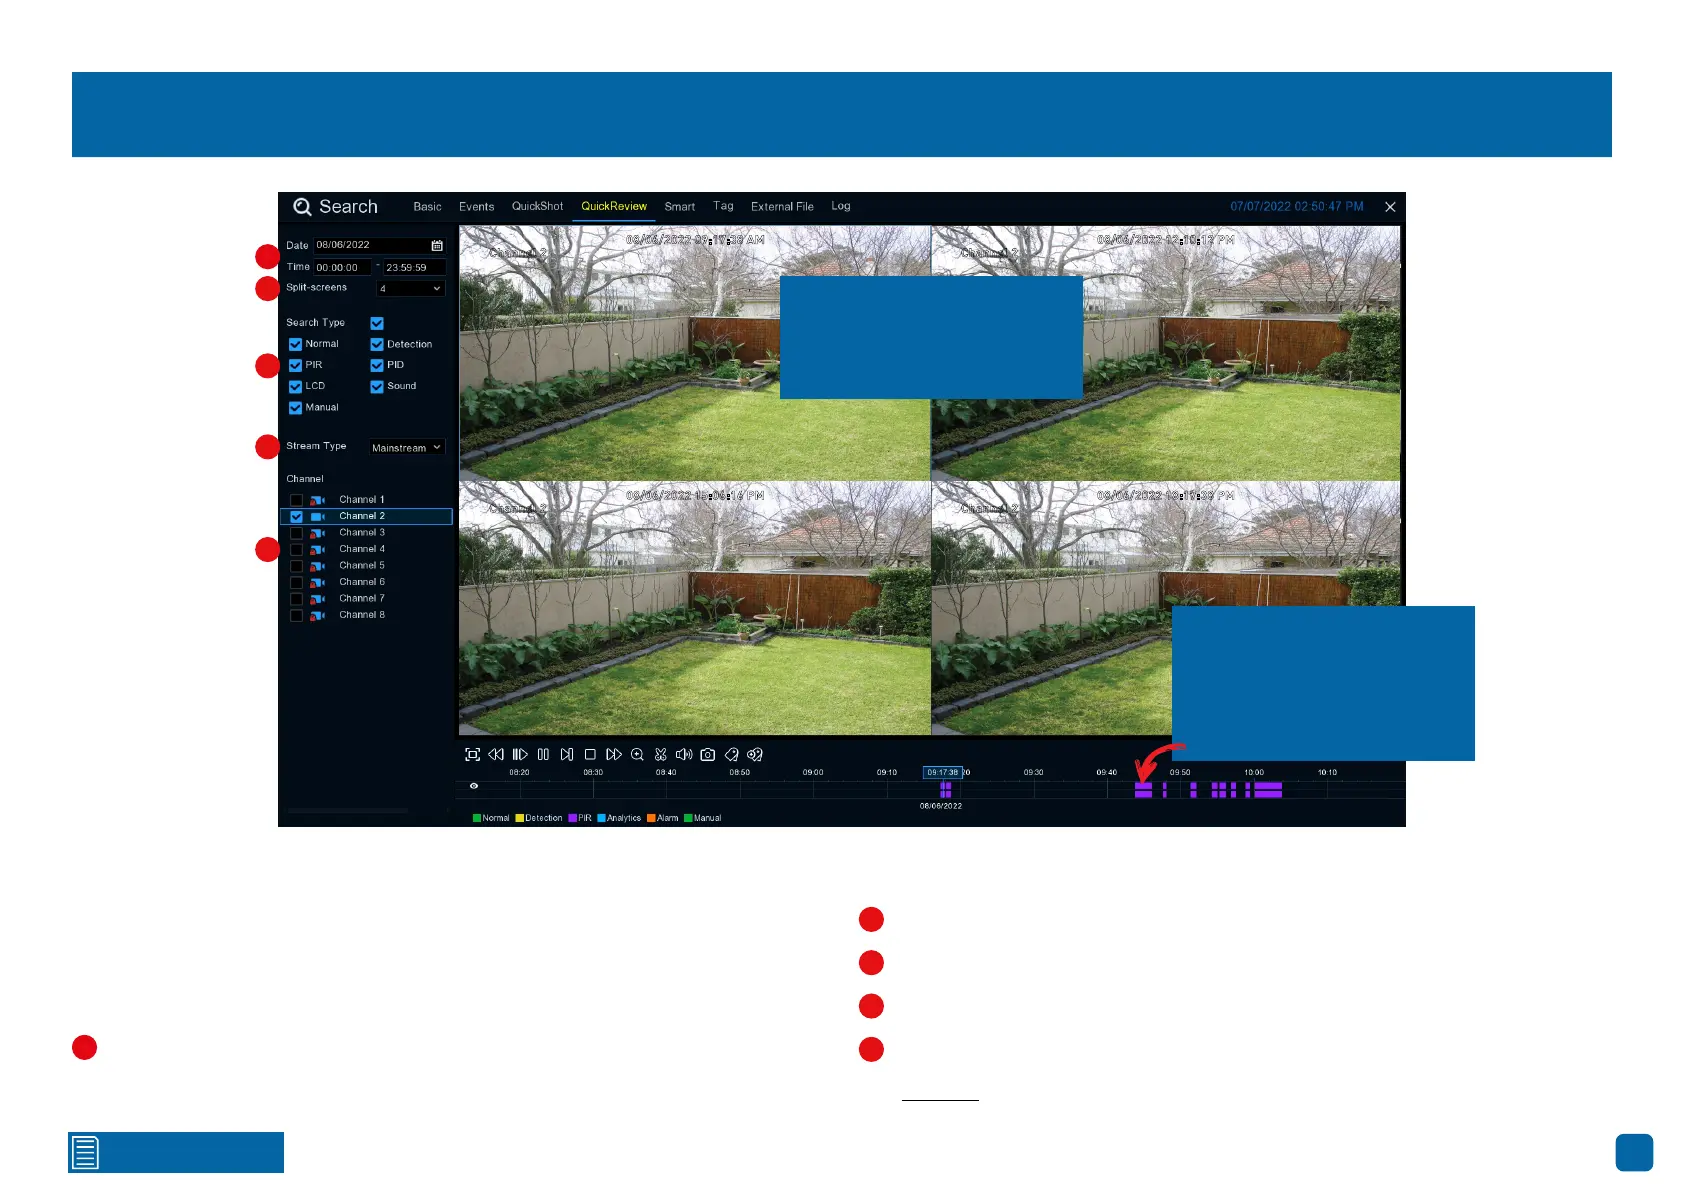Open the External File tab

point(782,207)
